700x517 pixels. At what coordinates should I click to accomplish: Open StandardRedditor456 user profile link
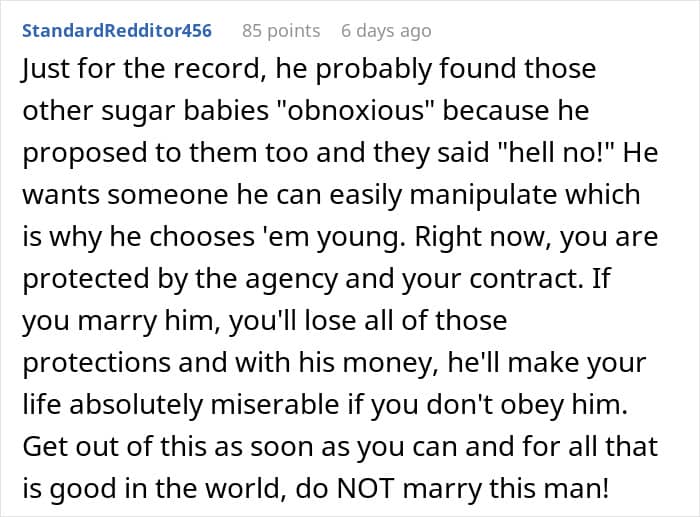(x=116, y=30)
